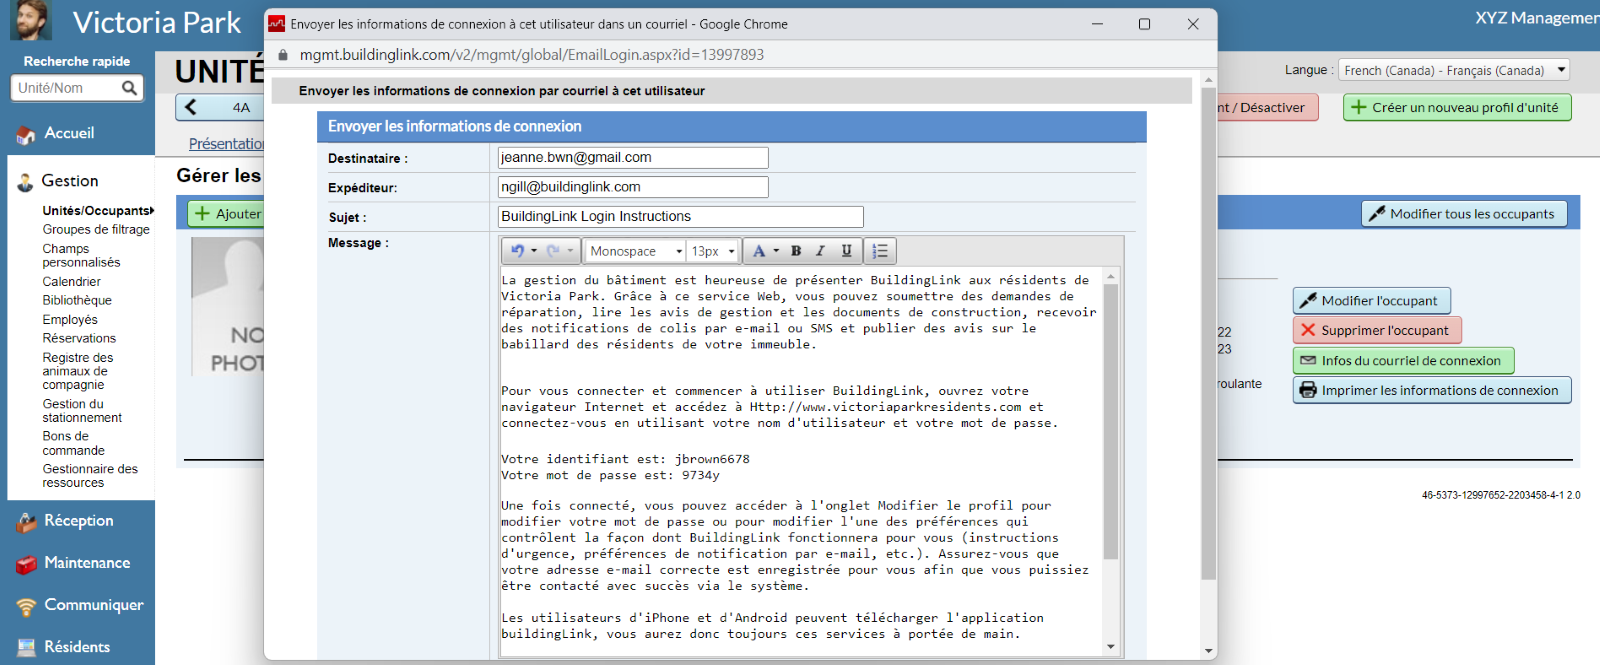Image resolution: width=1600 pixels, height=665 pixels.
Task: Toggle bold formatting
Action: [796, 251]
